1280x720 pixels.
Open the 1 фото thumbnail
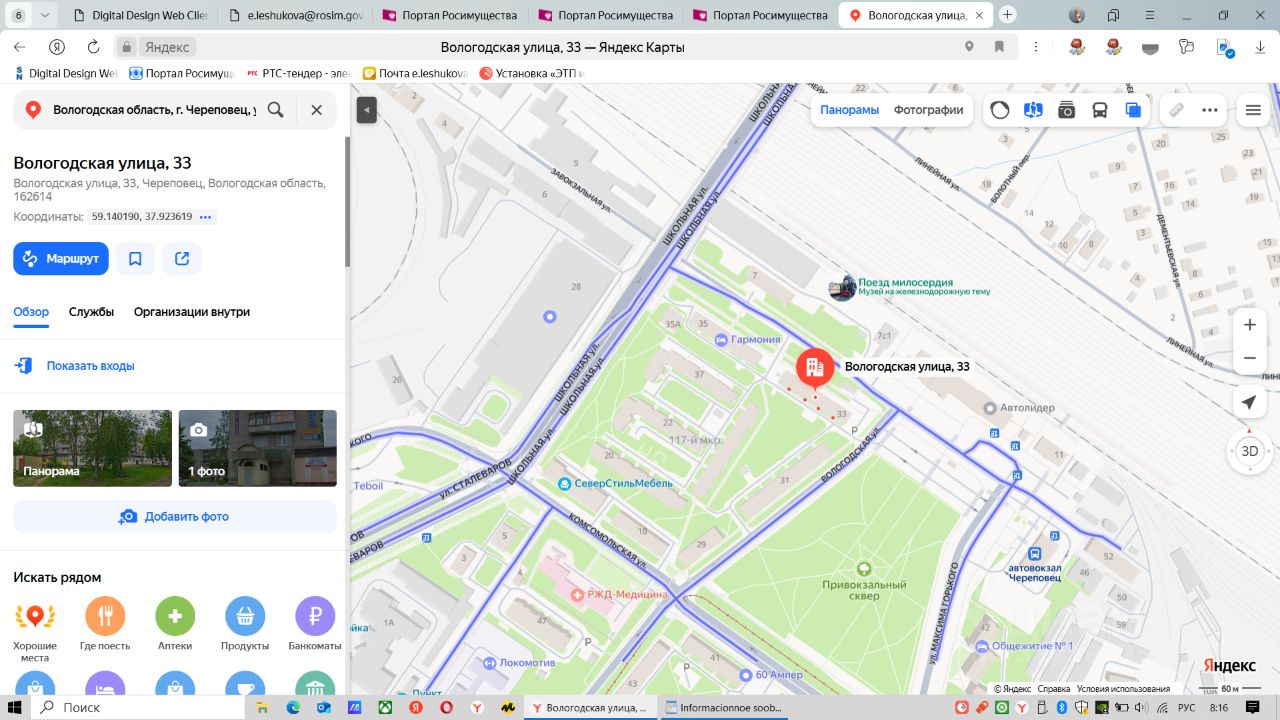pyautogui.click(x=258, y=448)
